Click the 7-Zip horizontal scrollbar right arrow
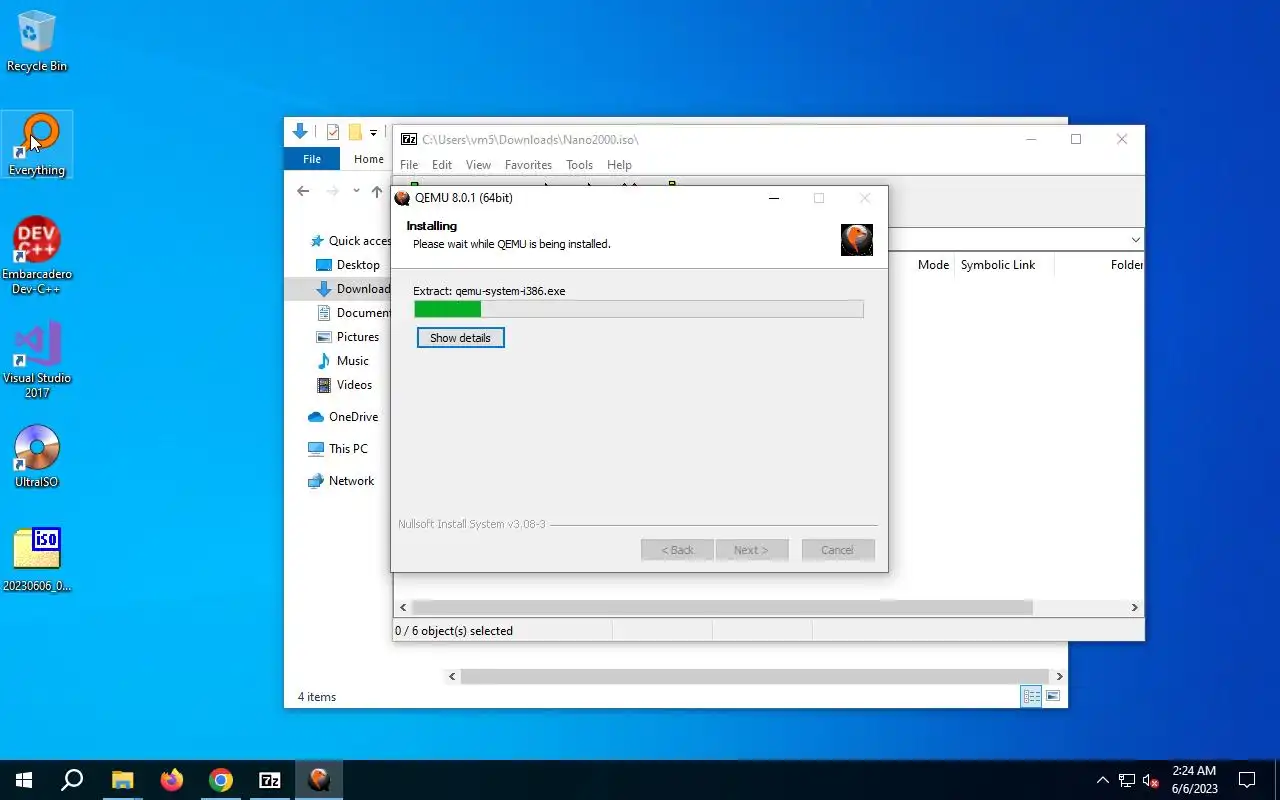This screenshot has width=1280, height=800. point(1134,607)
